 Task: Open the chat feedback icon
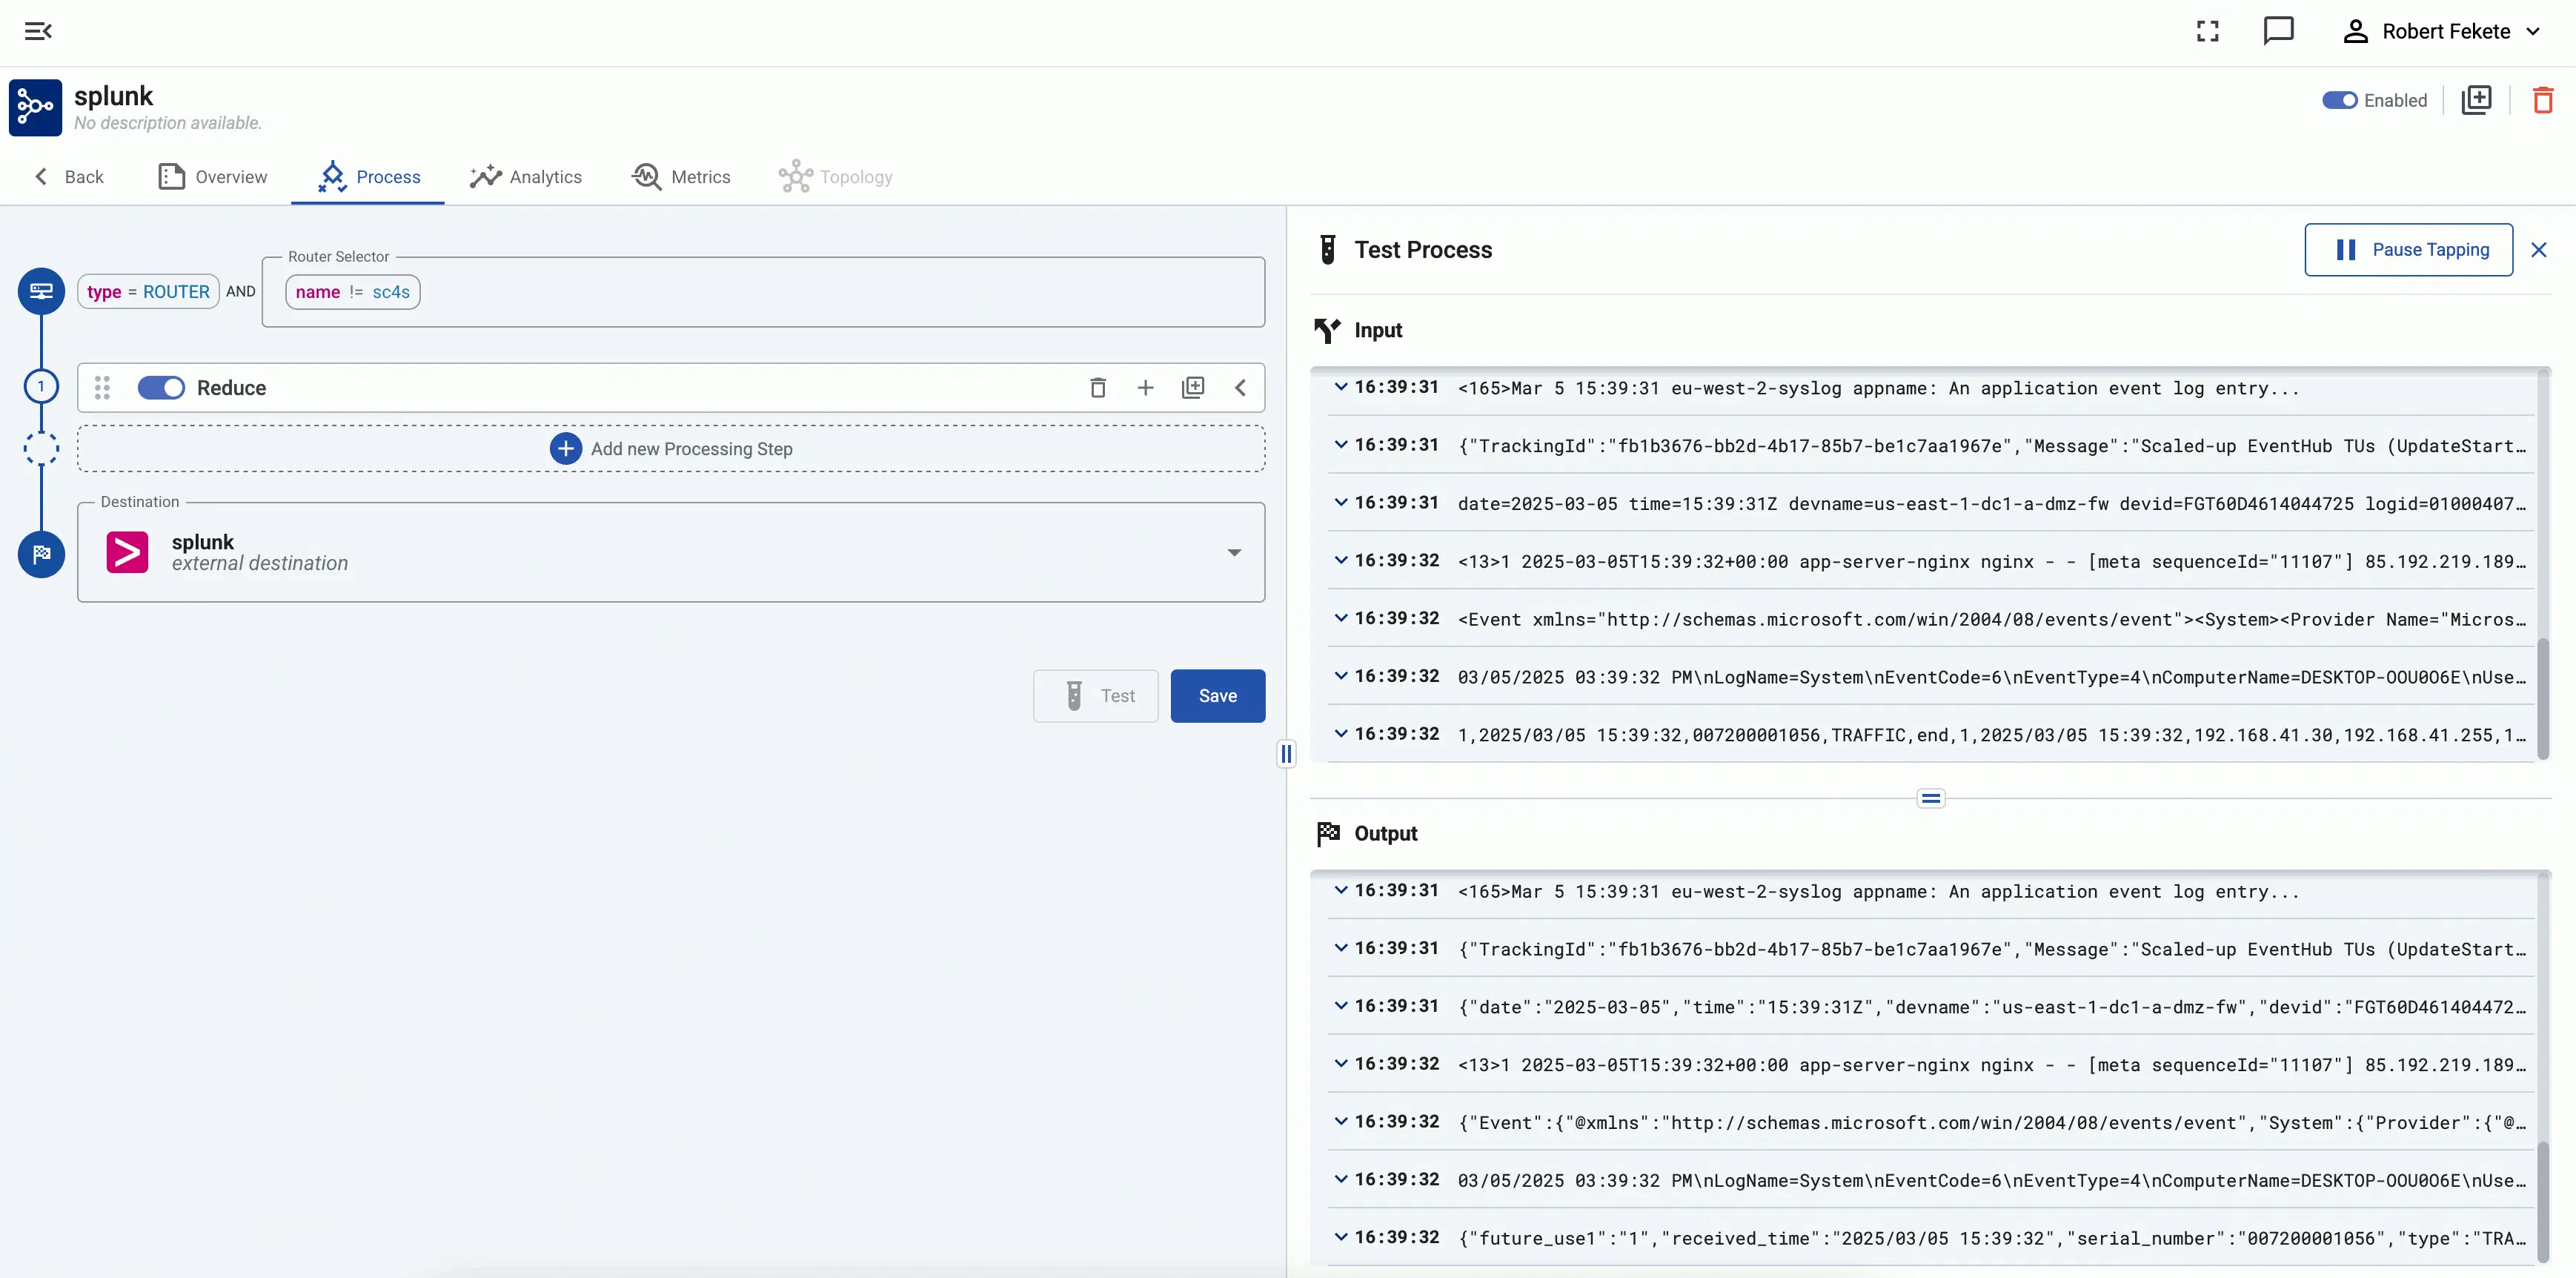[2278, 31]
